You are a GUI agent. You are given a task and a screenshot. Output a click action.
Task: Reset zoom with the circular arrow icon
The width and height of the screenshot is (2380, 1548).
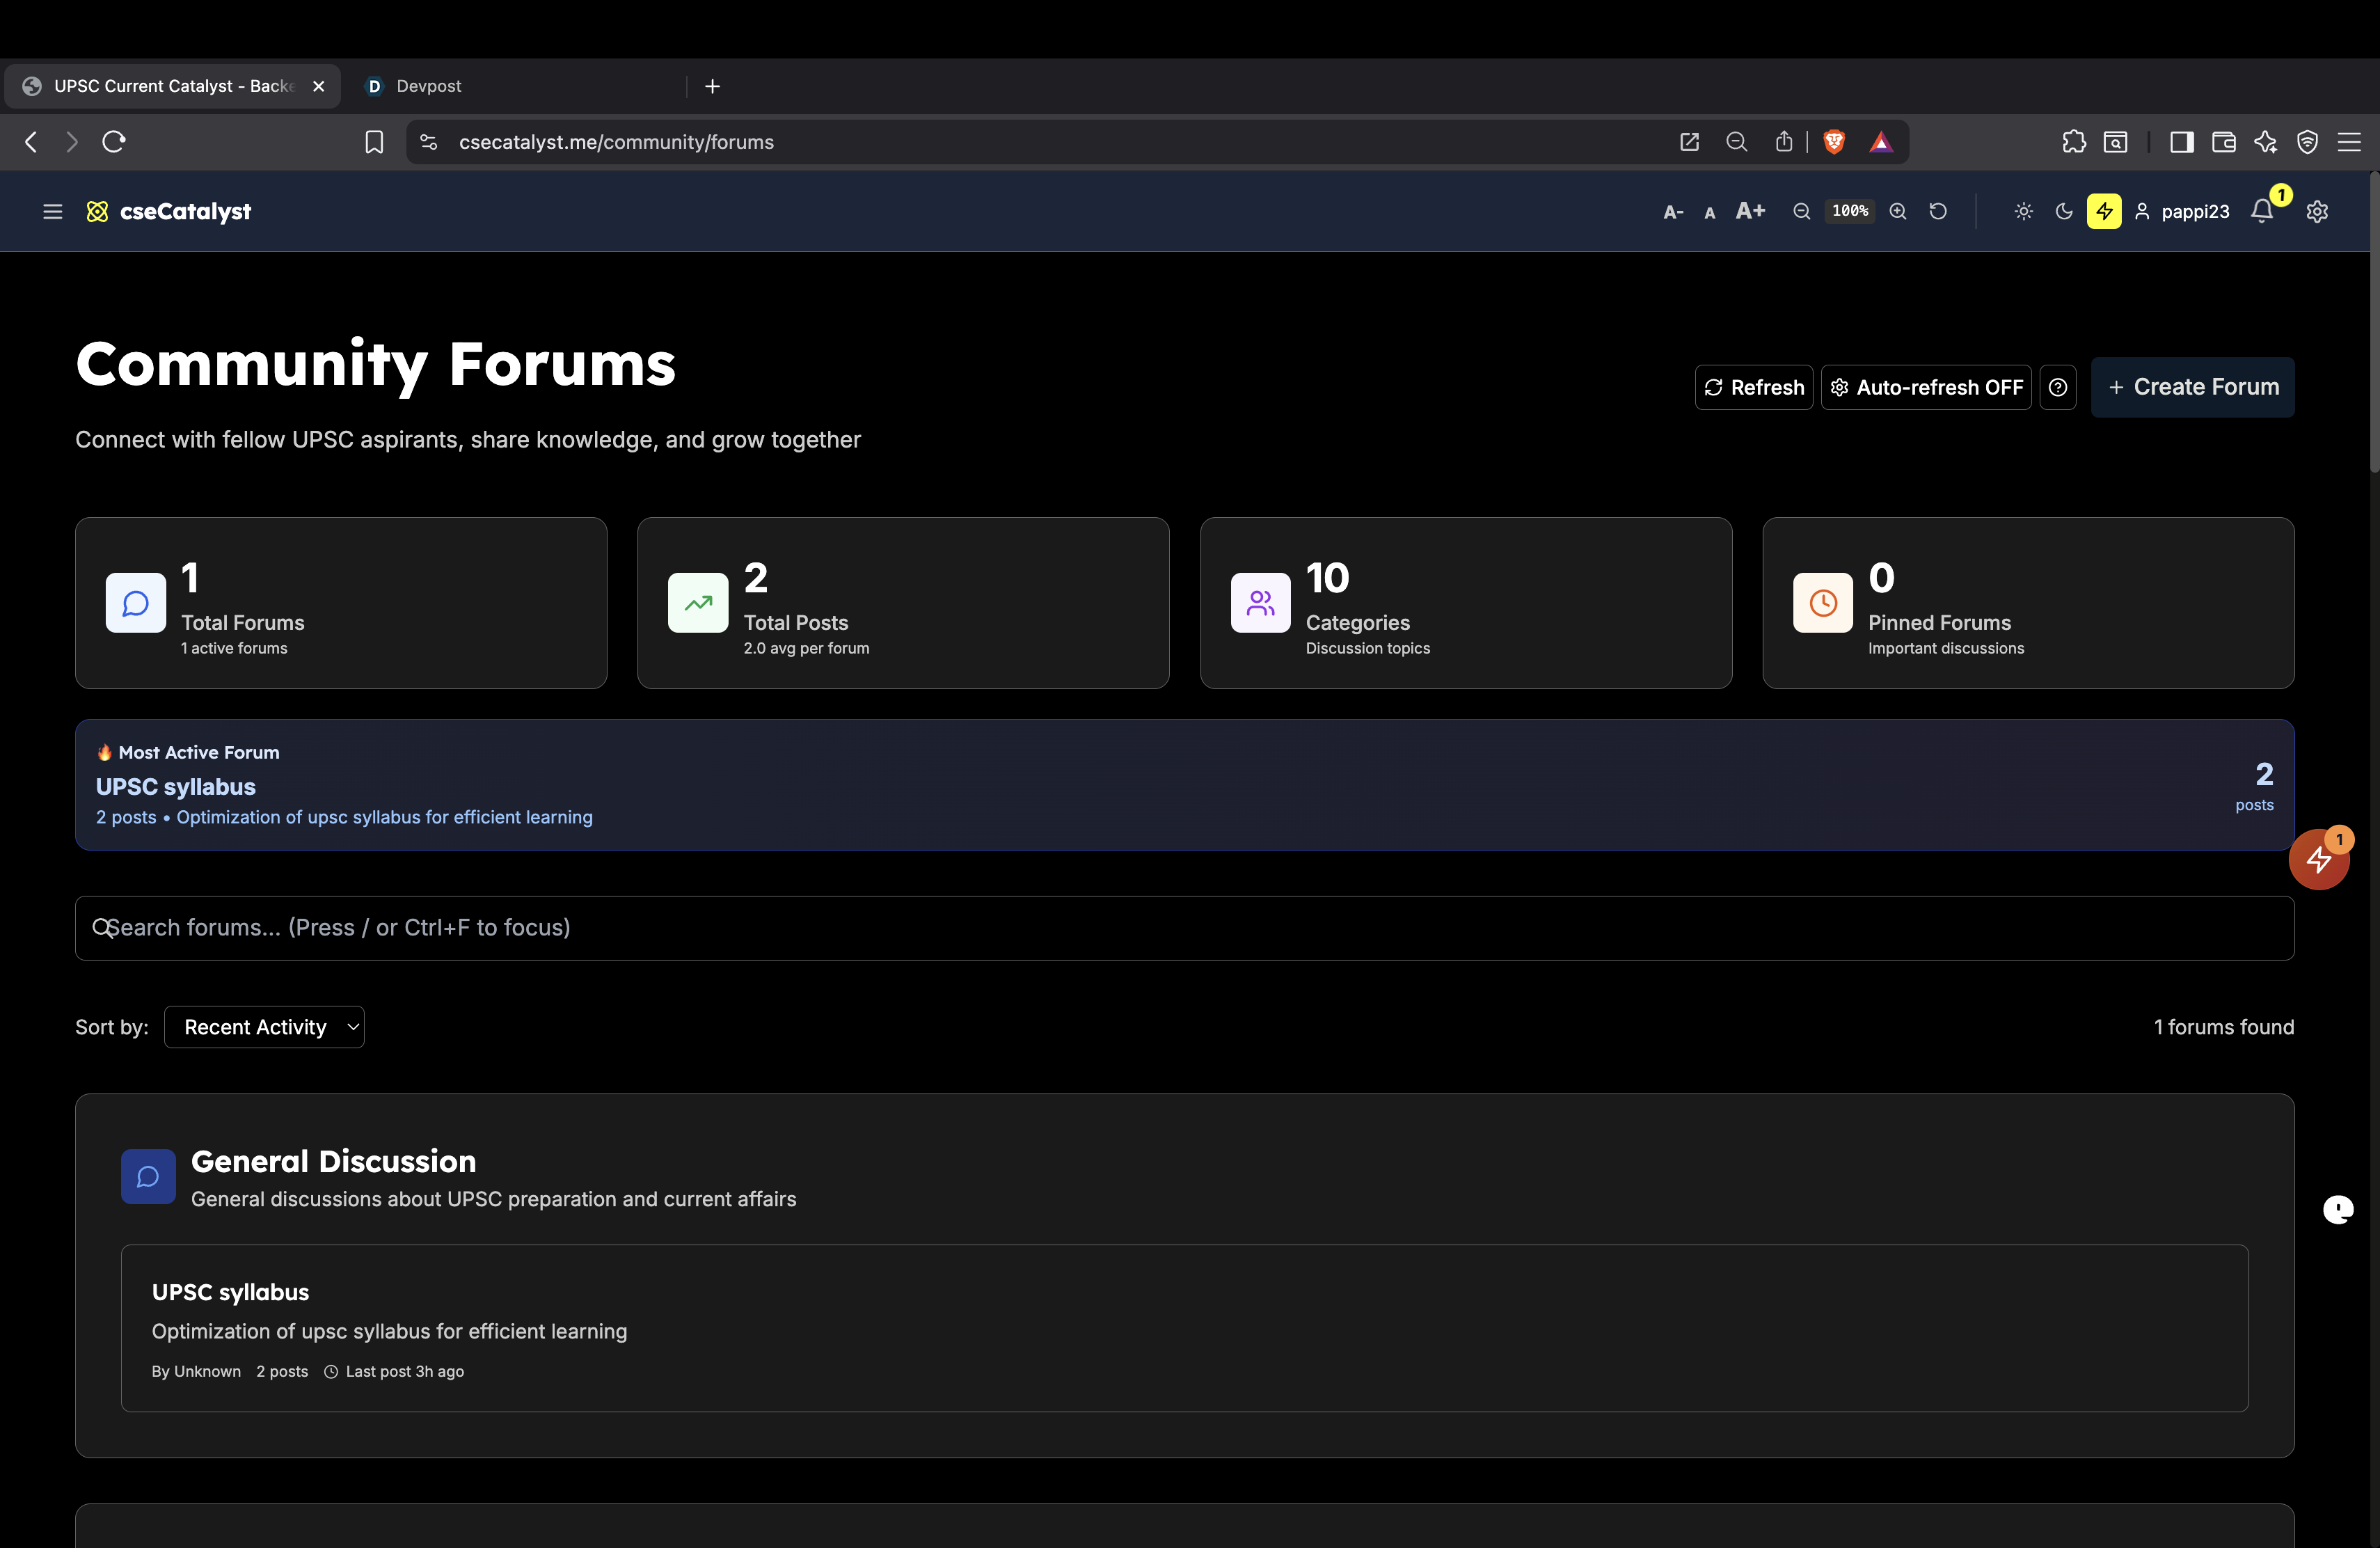tap(1938, 211)
